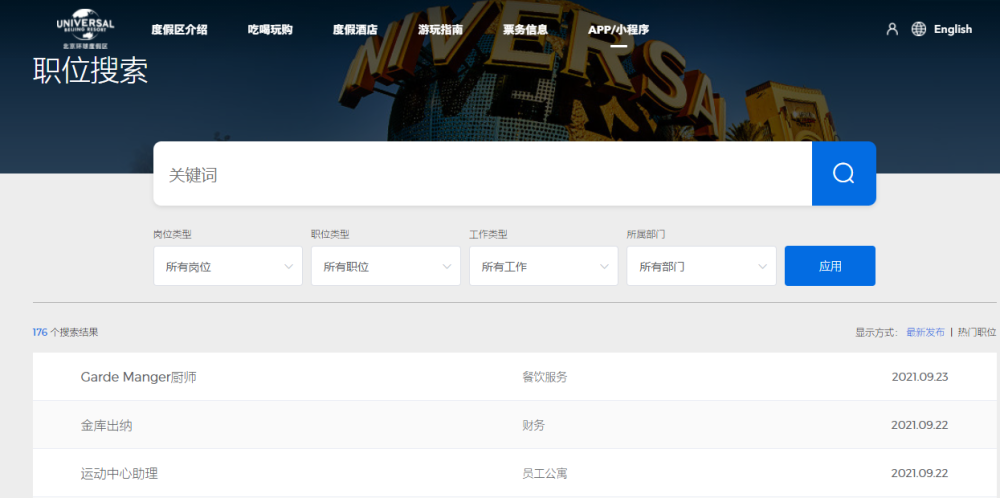Expand the 所有岗位 dropdown
Image resolution: width=1000 pixels, height=498 pixels.
pyautogui.click(x=228, y=267)
